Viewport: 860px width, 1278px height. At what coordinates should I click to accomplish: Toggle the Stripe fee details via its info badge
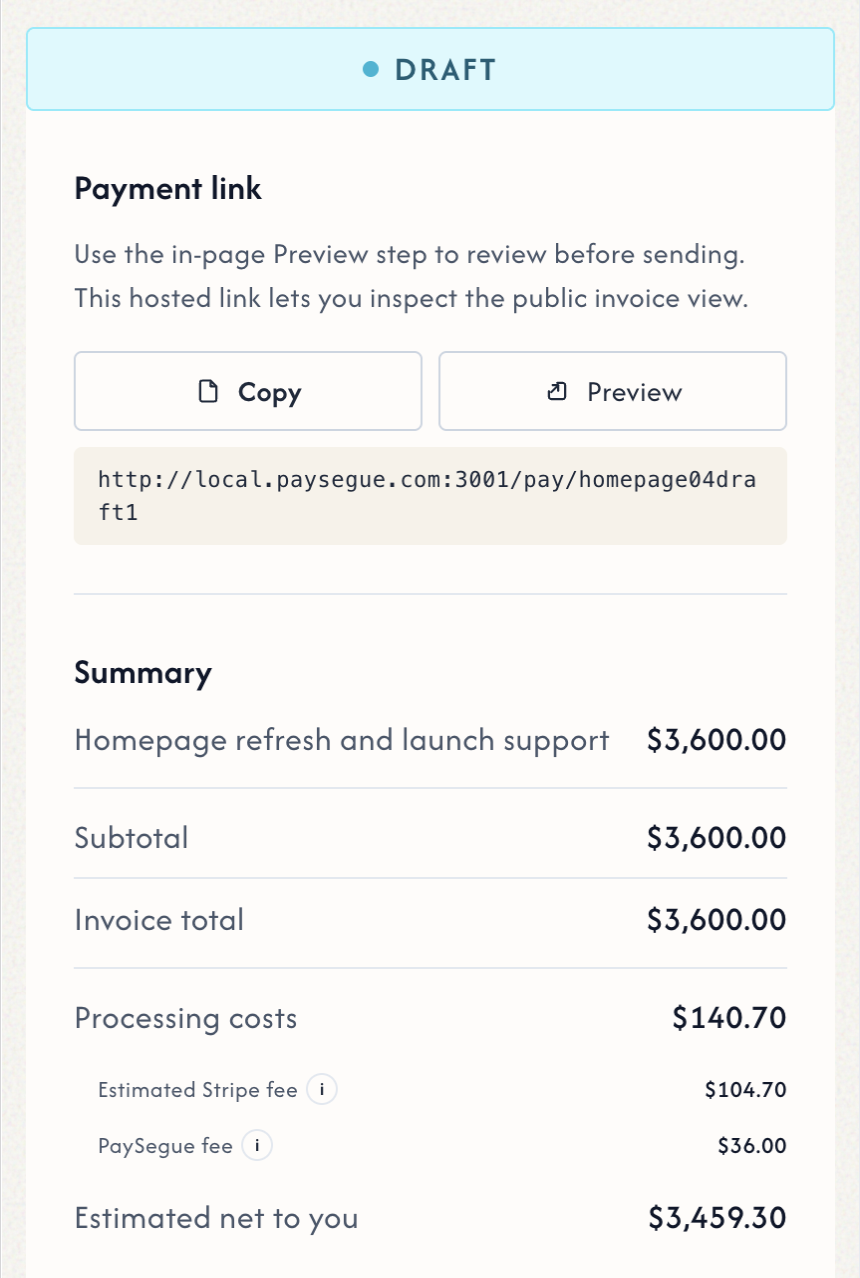(322, 1091)
